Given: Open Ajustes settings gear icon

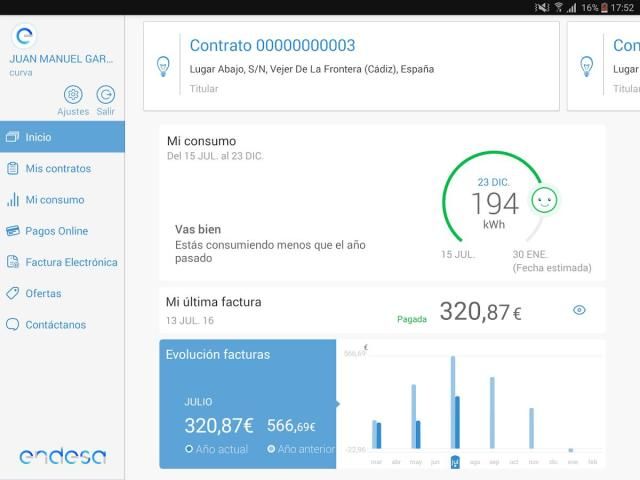Looking at the screenshot, I should click(73, 95).
